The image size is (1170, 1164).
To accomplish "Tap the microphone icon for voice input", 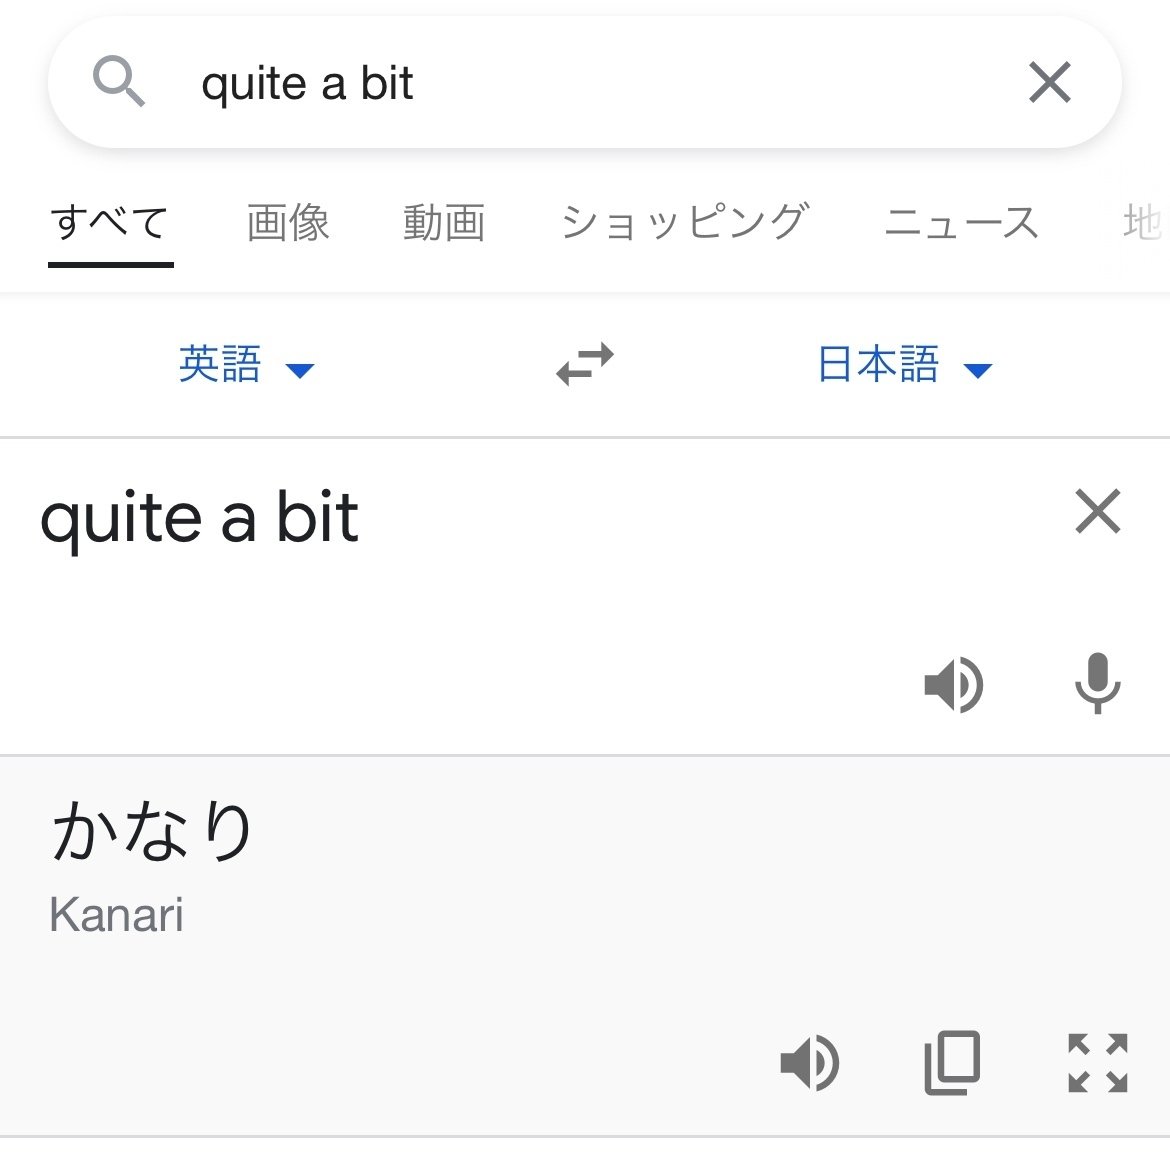I will tap(1098, 685).
